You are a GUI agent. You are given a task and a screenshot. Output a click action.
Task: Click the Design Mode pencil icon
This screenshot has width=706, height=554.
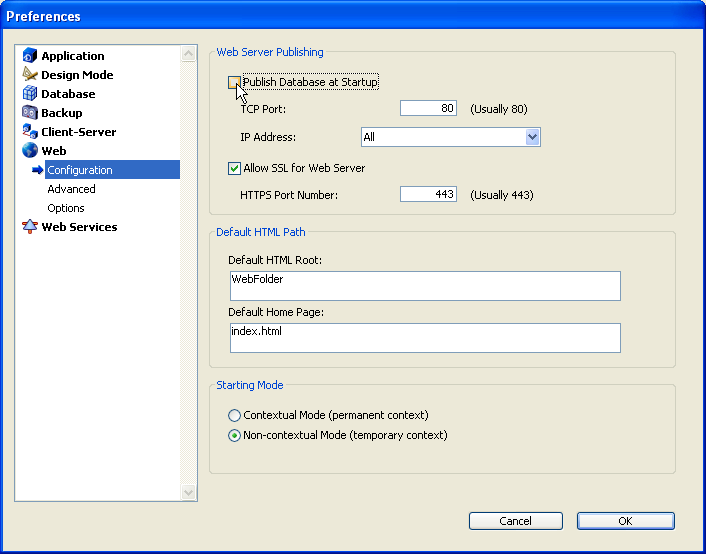tap(30, 75)
